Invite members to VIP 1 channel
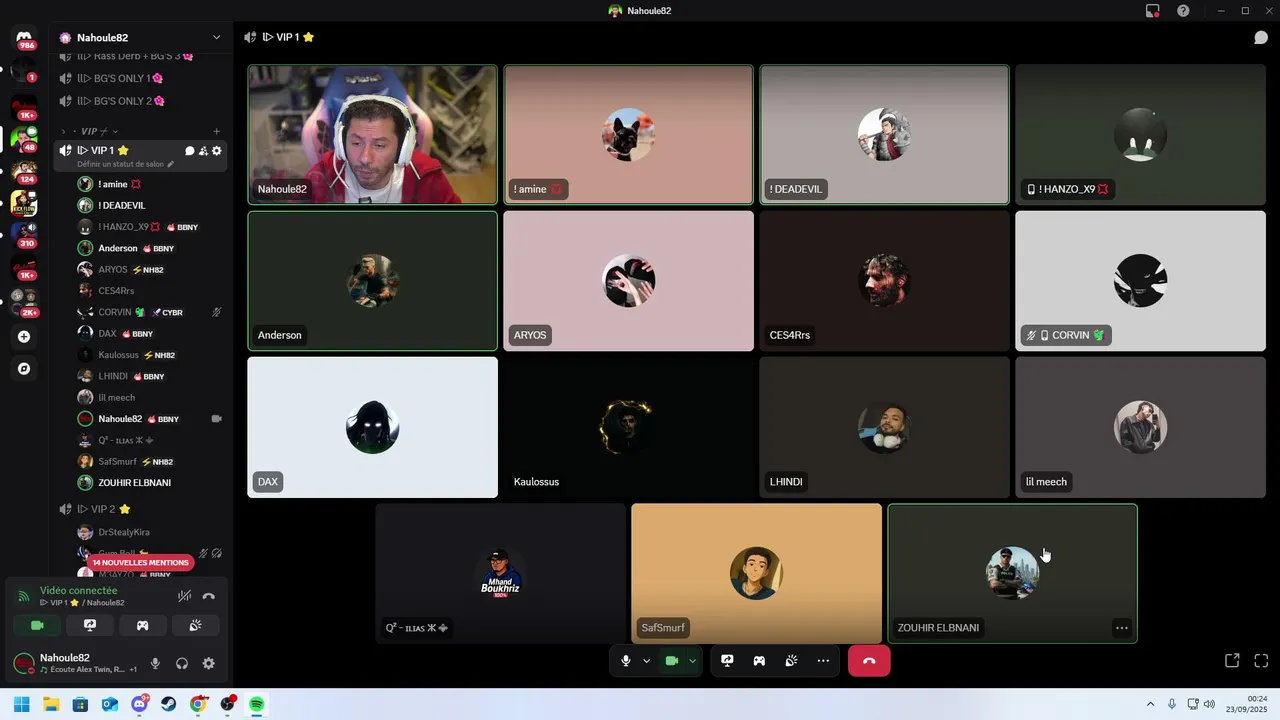The height and width of the screenshot is (720, 1280). (203, 150)
